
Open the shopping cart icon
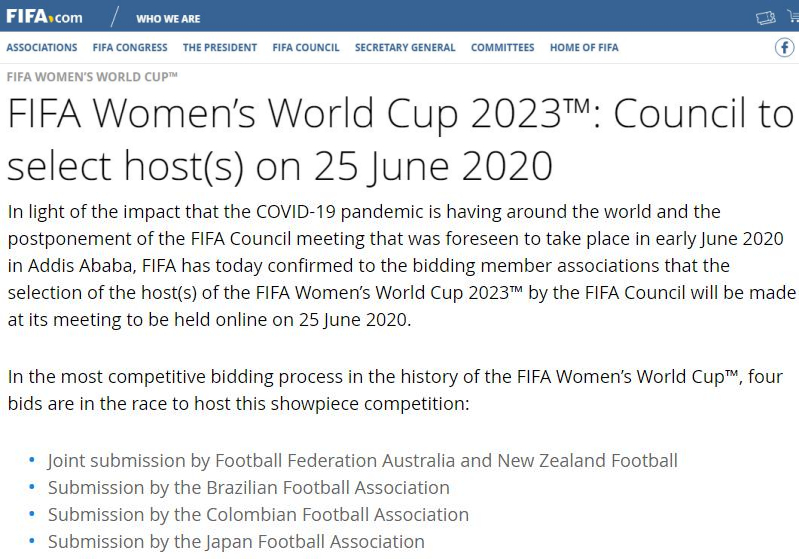click(794, 16)
